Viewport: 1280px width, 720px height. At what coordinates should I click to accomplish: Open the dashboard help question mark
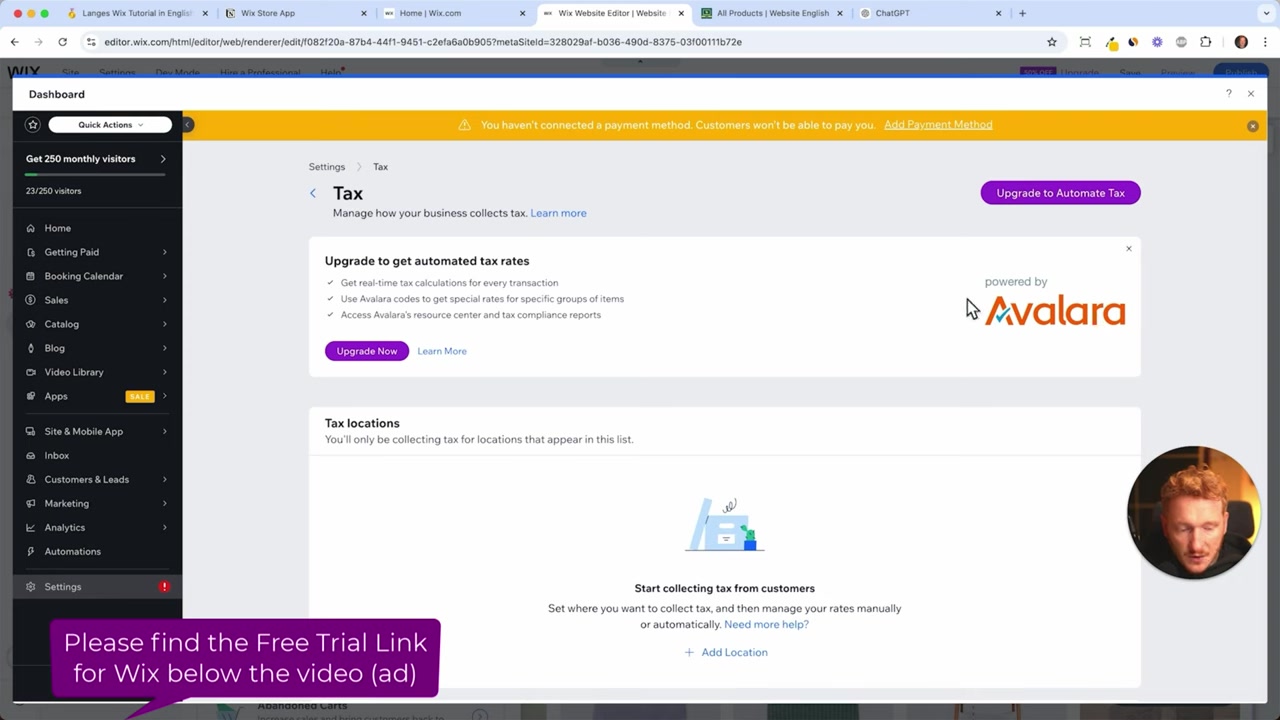(1229, 93)
